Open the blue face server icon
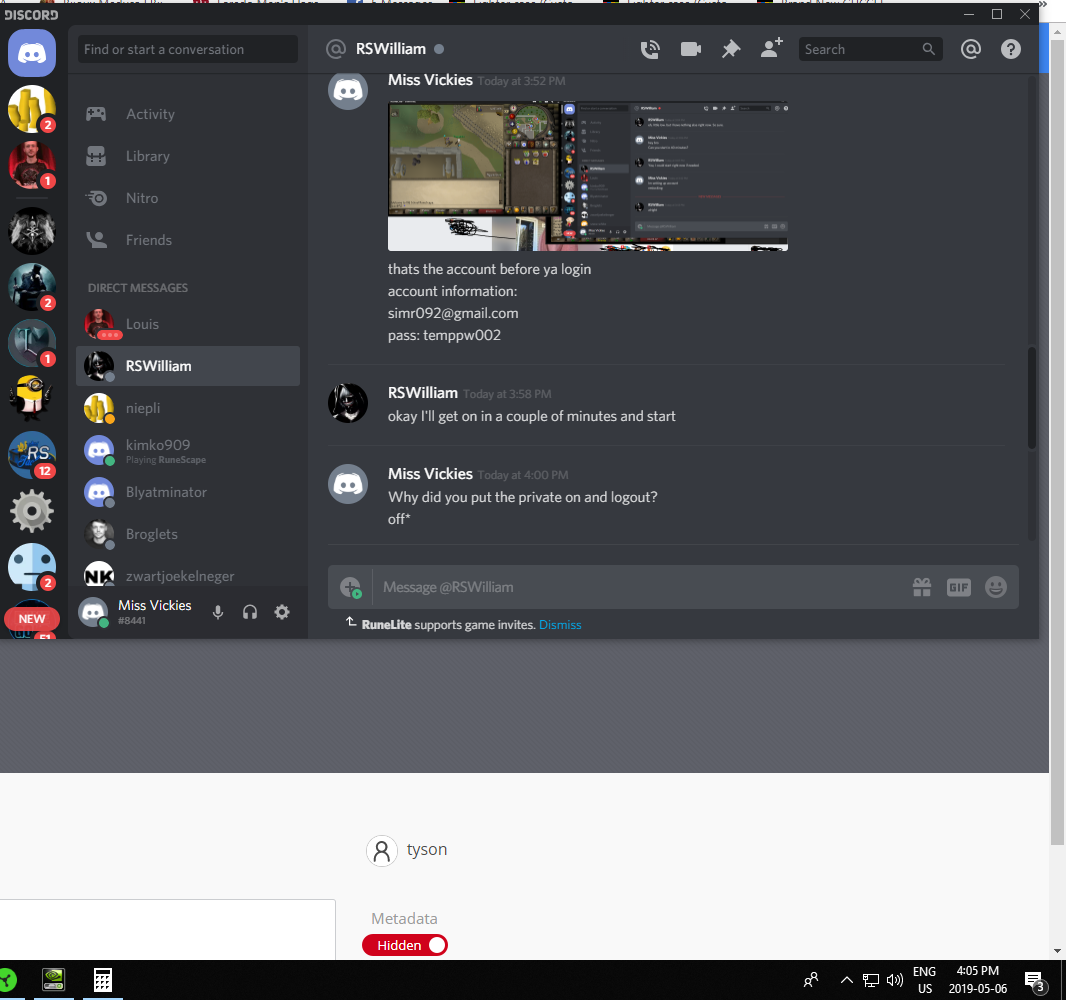This screenshot has height=1000, width=1066. [32, 567]
